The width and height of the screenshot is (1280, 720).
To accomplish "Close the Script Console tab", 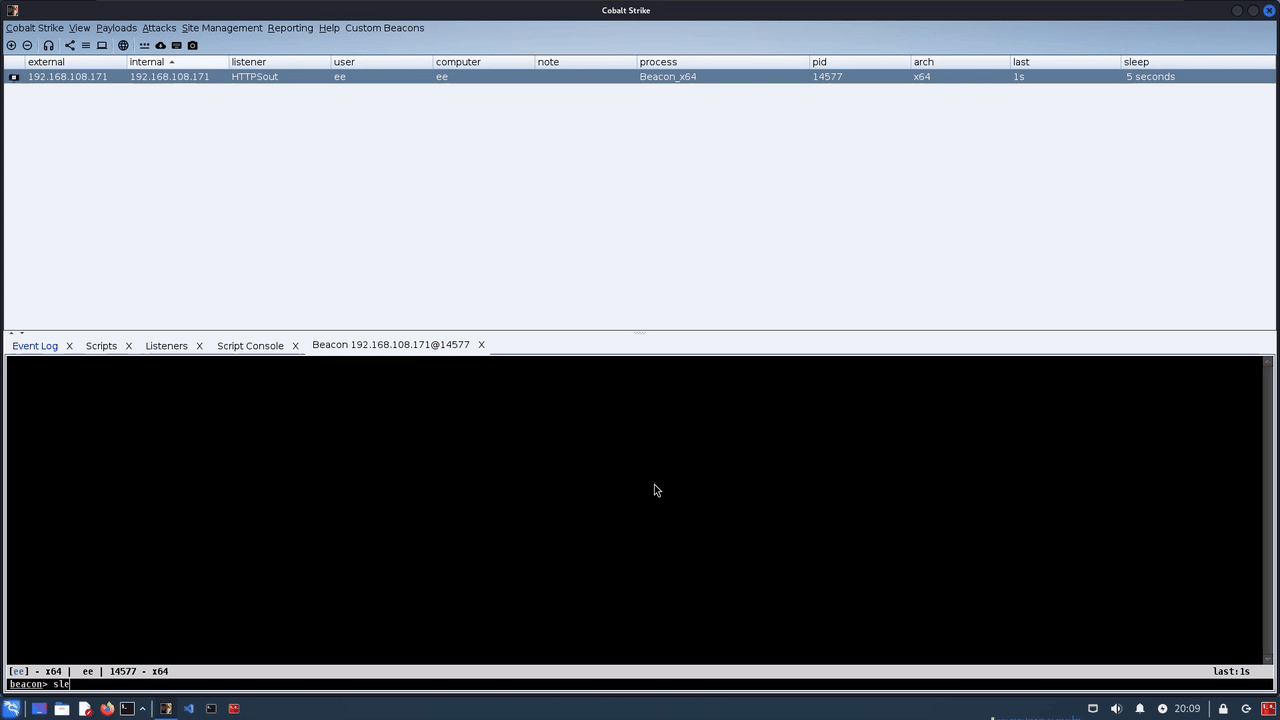I will pyautogui.click(x=295, y=346).
